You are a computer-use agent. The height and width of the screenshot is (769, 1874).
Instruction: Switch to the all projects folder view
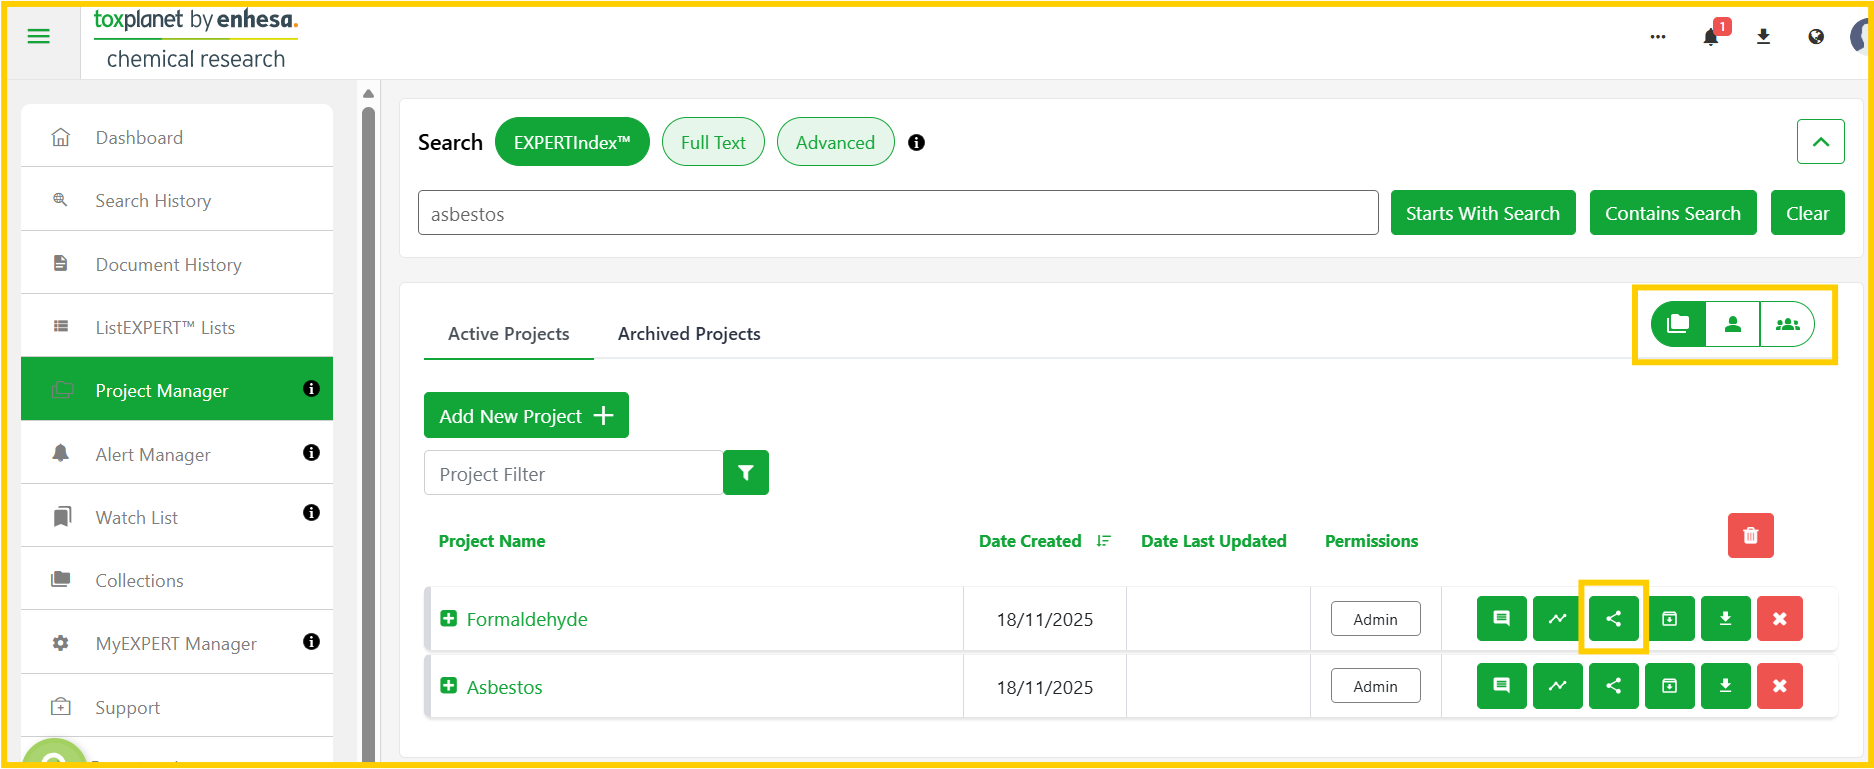1678,324
